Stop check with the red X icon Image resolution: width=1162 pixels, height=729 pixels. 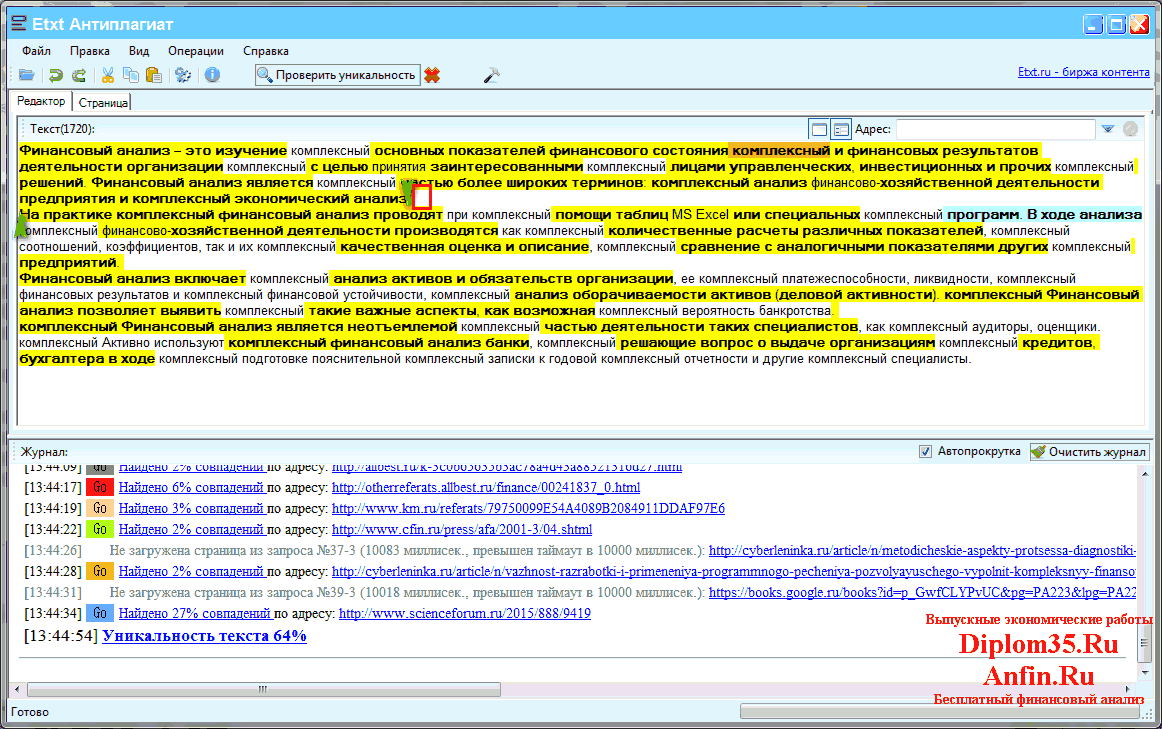pos(432,75)
